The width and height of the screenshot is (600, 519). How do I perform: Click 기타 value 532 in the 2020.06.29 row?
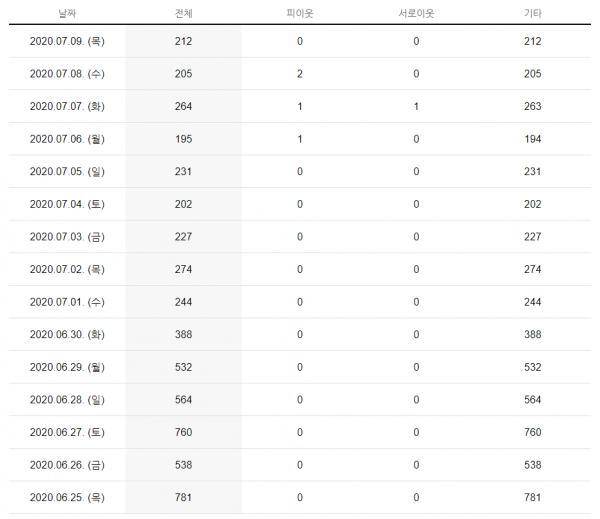532,367
